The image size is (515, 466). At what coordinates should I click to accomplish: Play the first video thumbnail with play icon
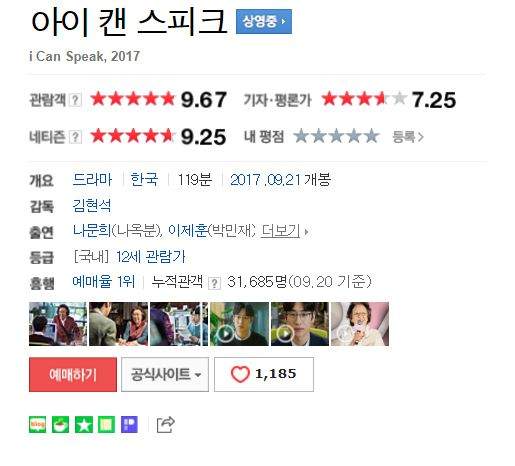(x=239, y=324)
